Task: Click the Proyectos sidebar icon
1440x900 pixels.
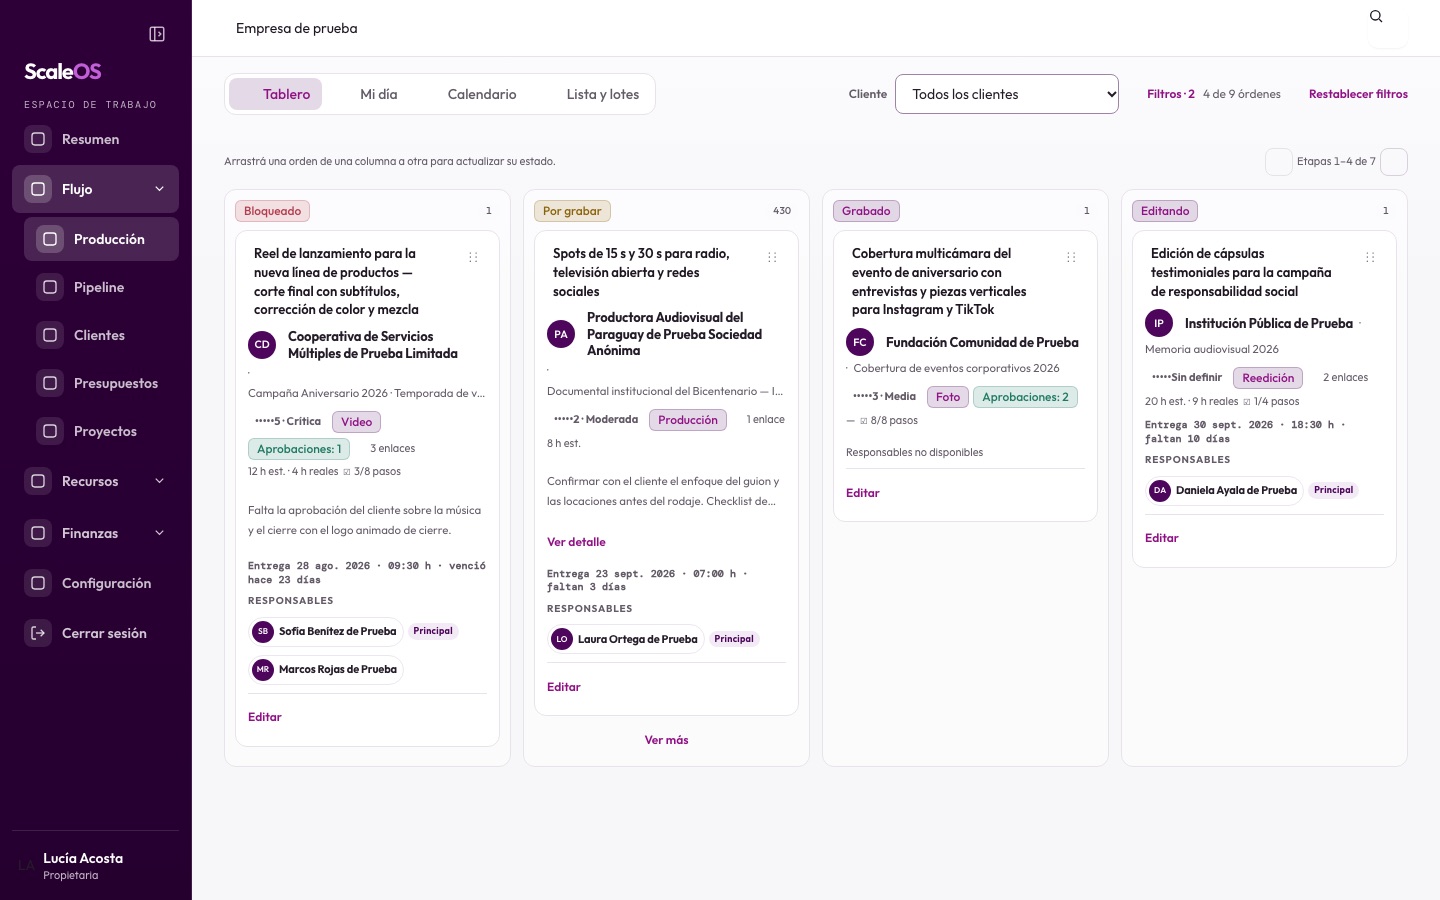Action: coord(50,431)
